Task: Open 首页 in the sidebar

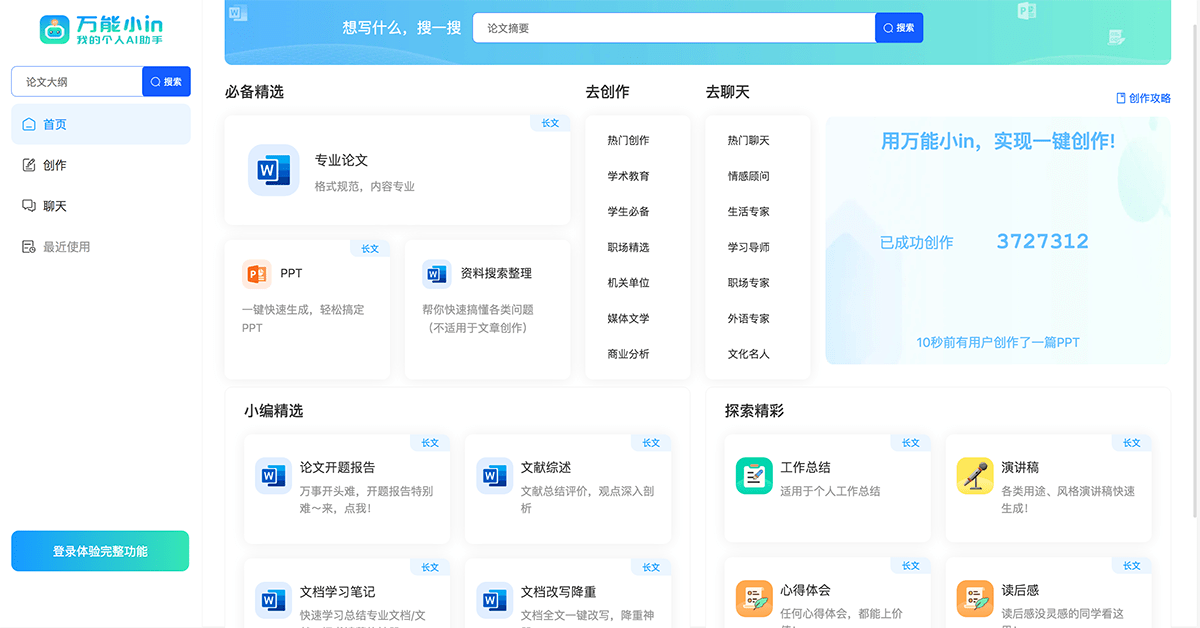Action: (100, 124)
